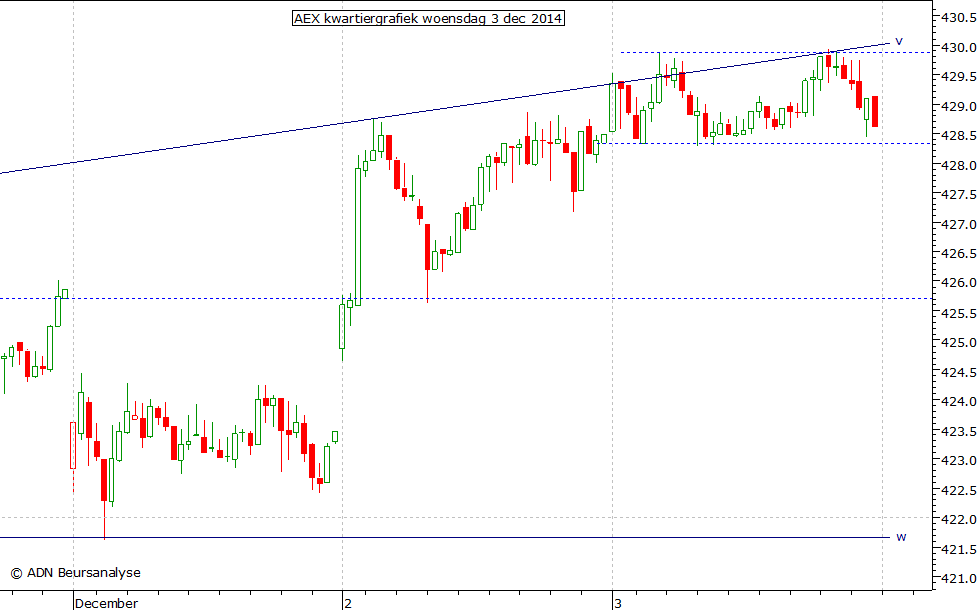The width and height of the screenshot is (980, 610).
Task: Click the 'w' support line label
Action: pos(901,537)
